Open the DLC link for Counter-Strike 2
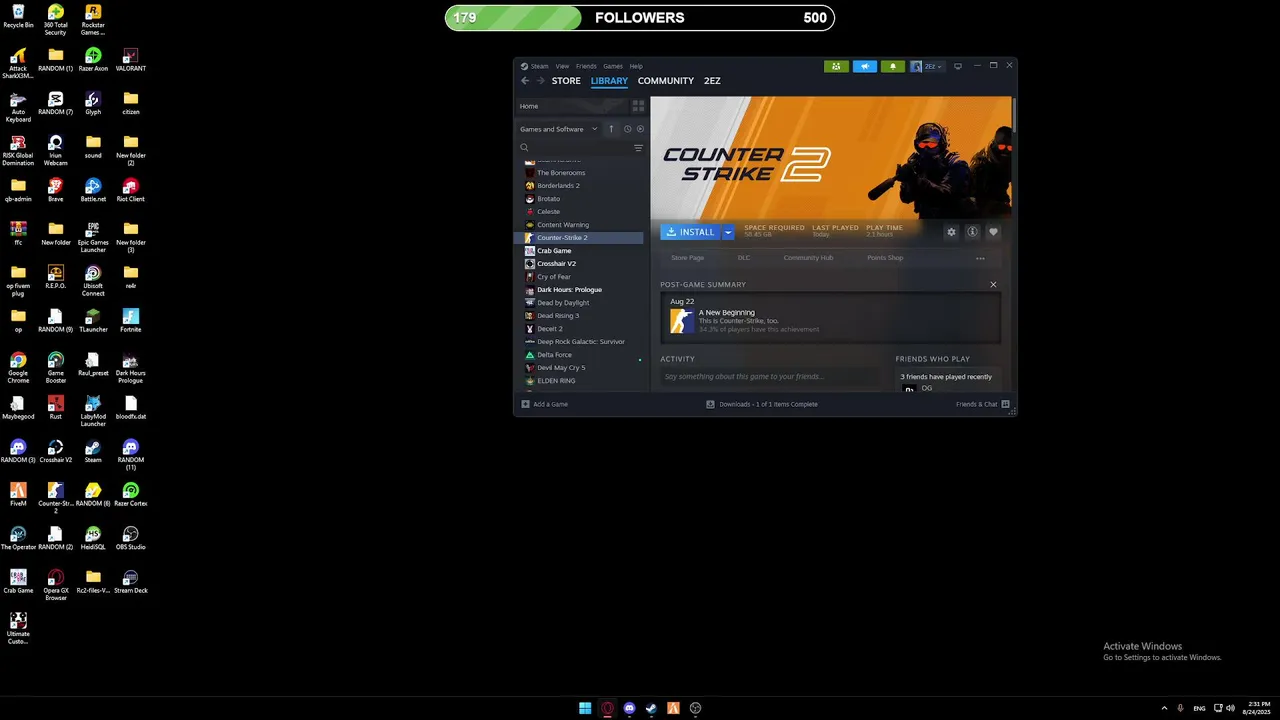The height and width of the screenshot is (720, 1280). [x=744, y=258]
